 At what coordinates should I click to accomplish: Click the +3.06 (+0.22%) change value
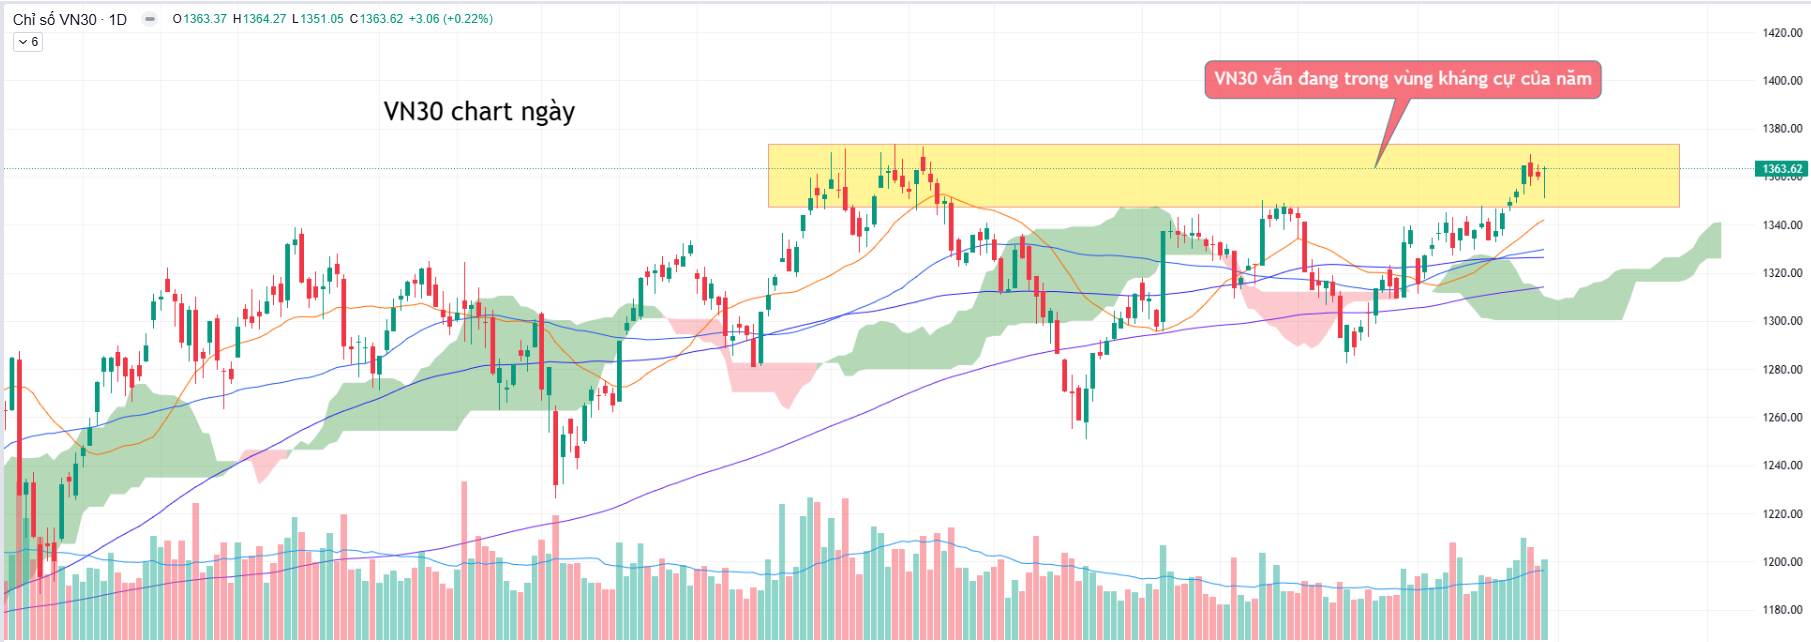coord(451,19)
